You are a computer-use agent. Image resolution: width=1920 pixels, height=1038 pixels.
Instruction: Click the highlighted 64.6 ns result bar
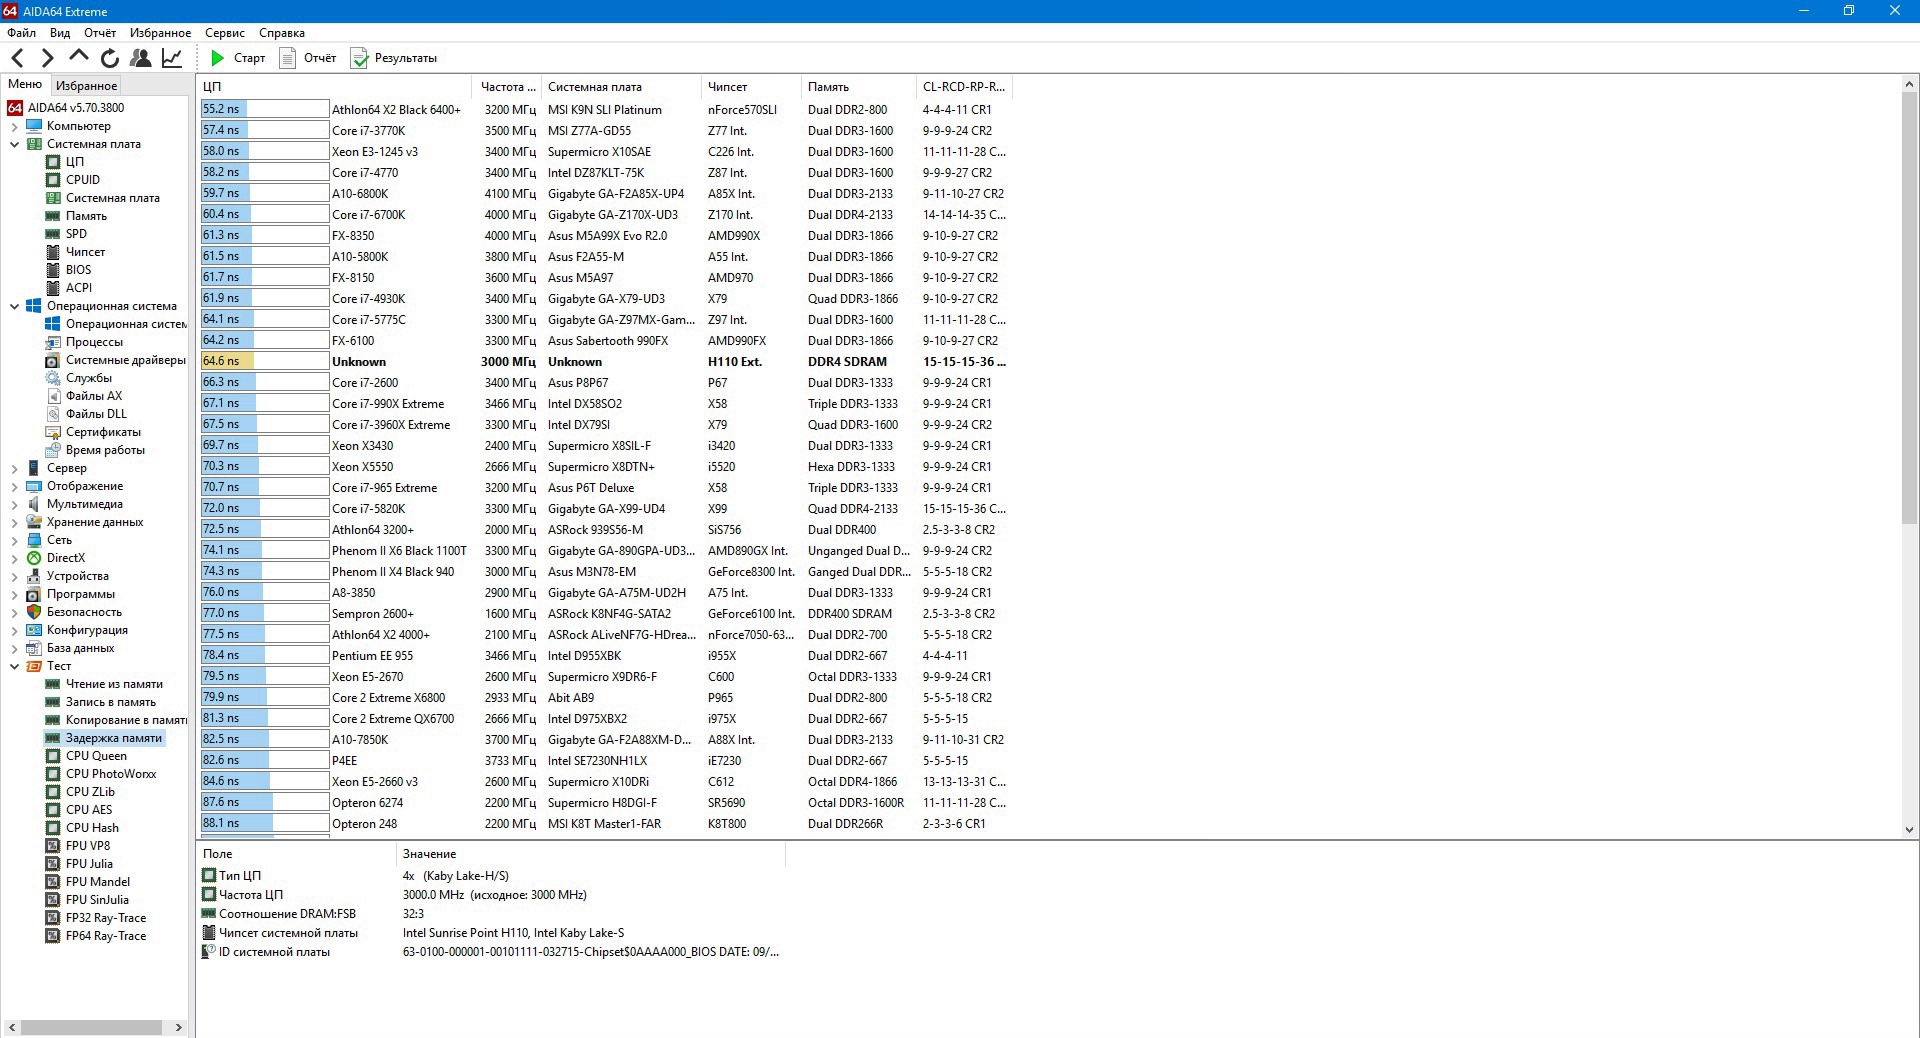(x=265, y=361)
